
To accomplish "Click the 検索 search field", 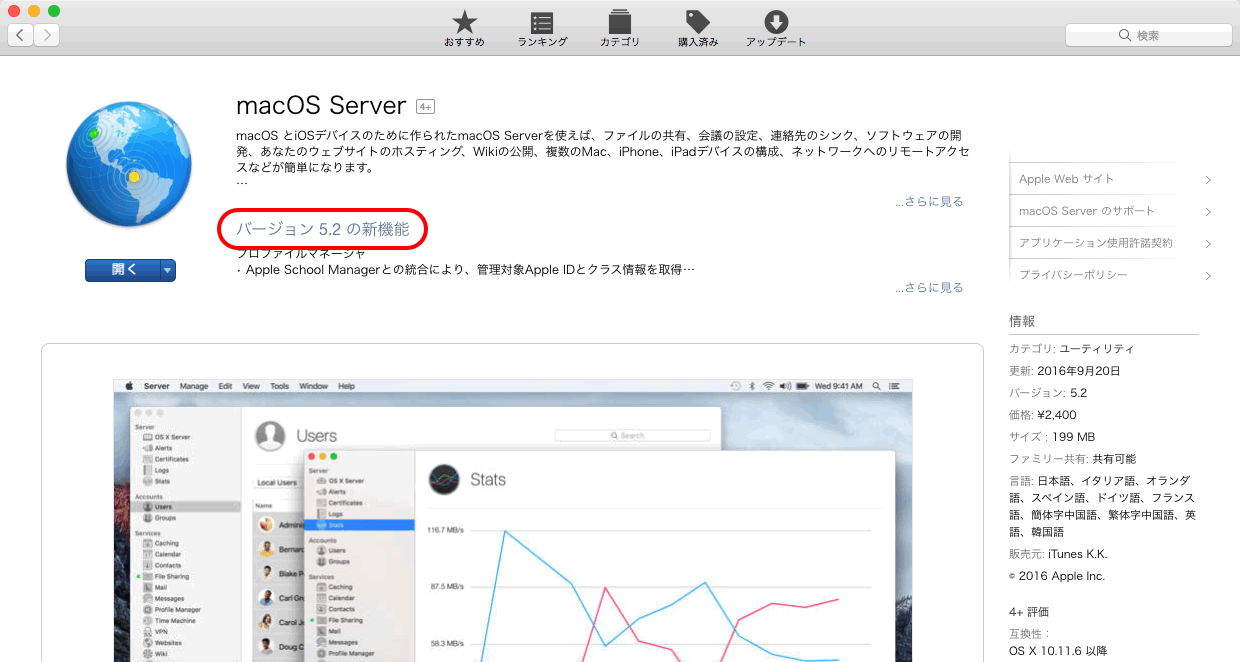I will [x=1147, y=36].
